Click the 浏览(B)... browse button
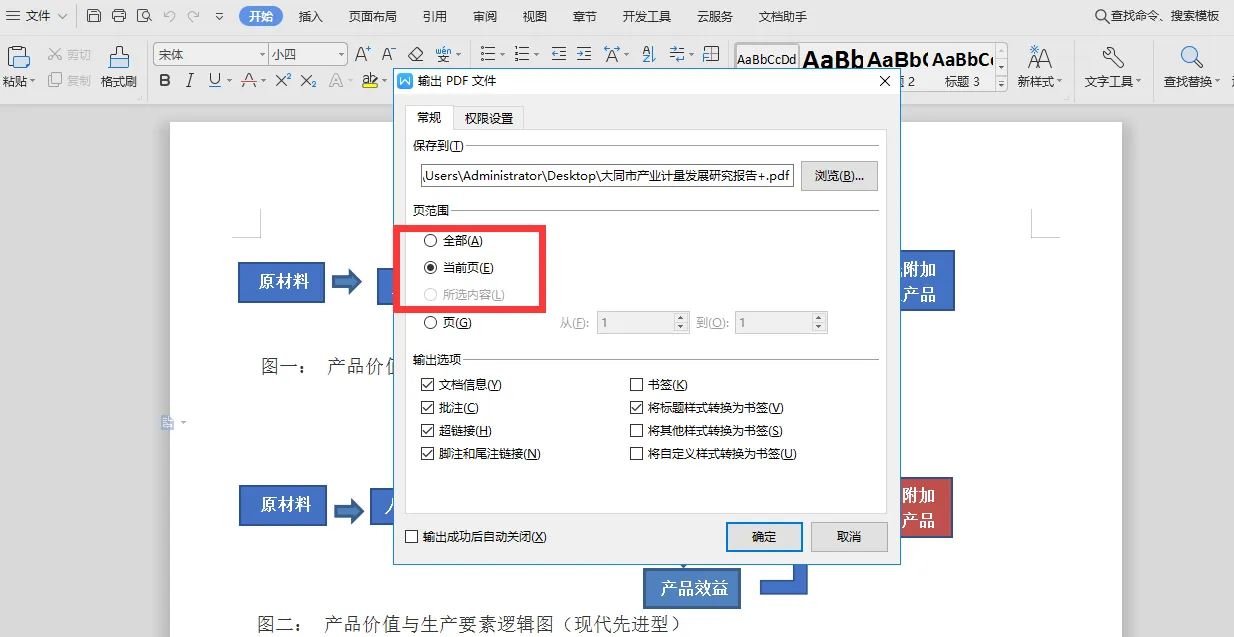The height and width of the screenshot is (637, 1234). 839,176
